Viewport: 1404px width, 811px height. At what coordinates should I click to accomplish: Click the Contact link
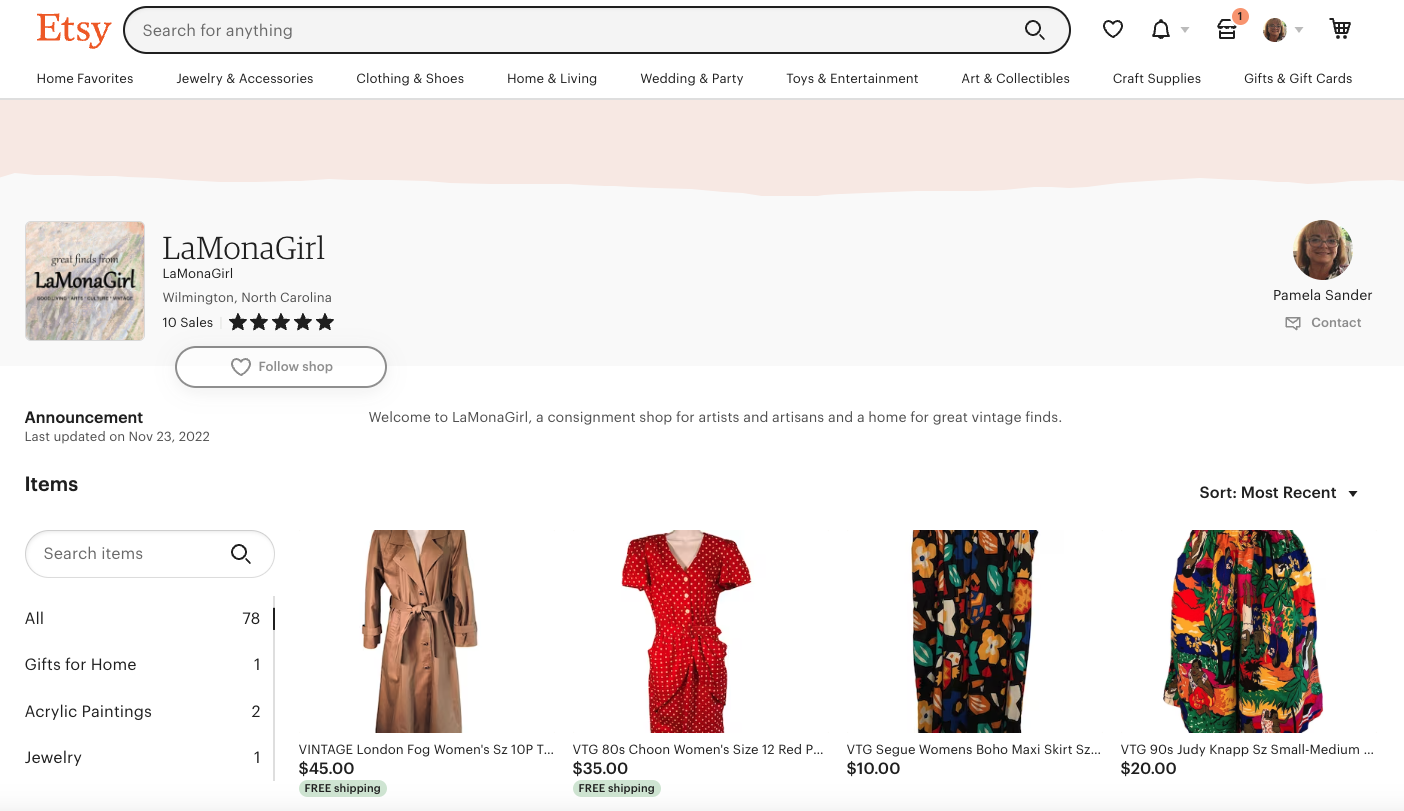[x=1323, y=322]
